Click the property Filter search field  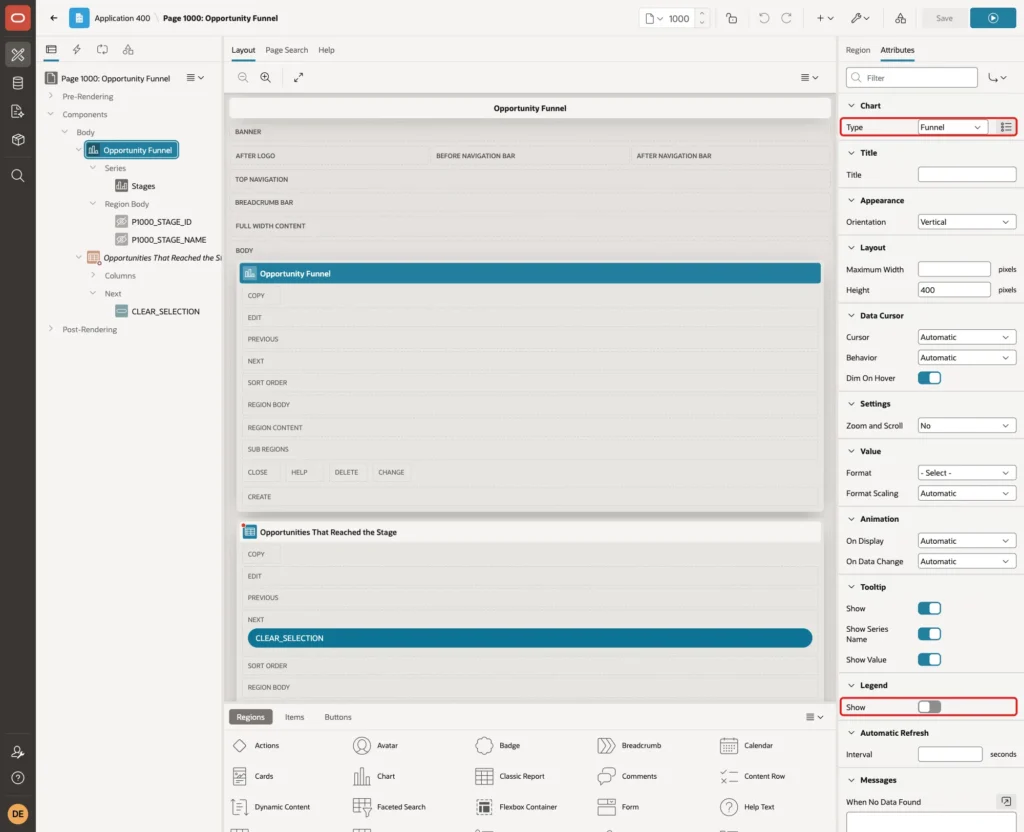click(912, 78)
